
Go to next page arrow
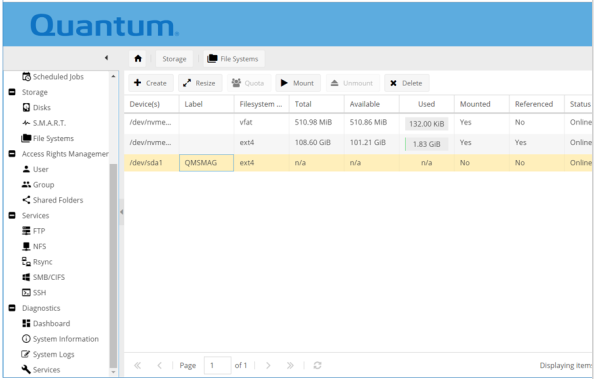(x=268, y=365)
